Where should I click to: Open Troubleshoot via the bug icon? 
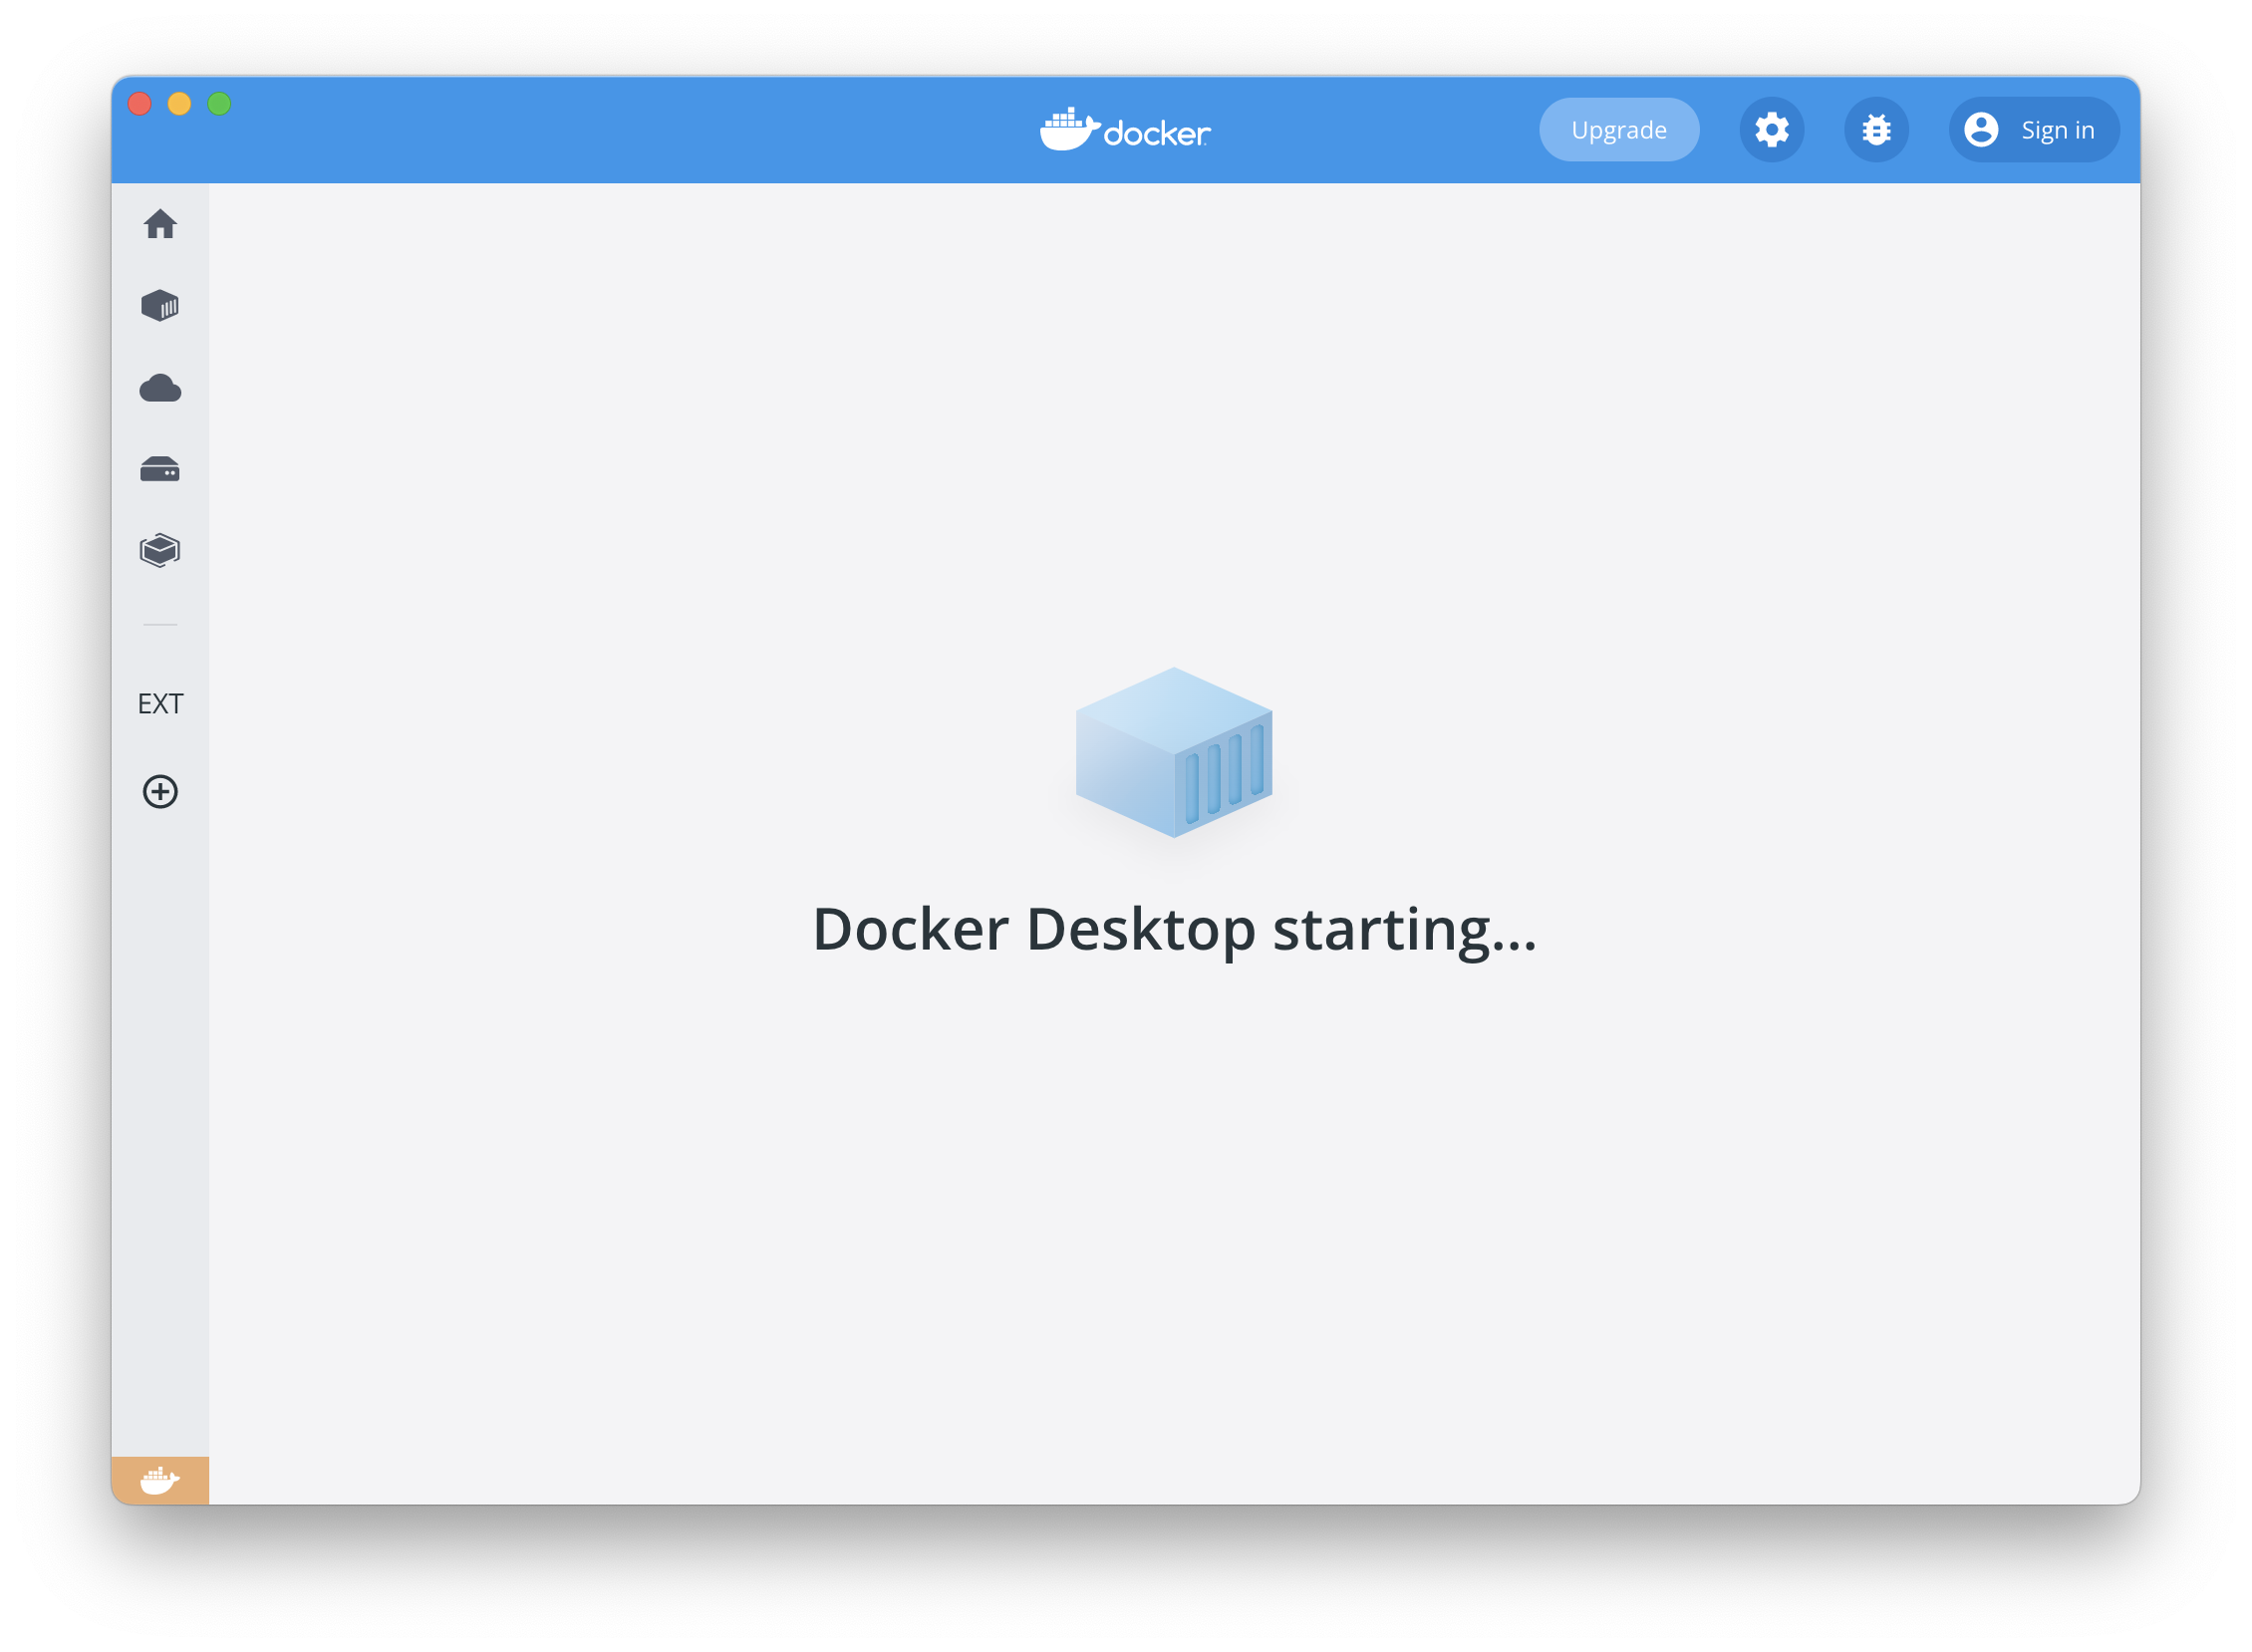point(1876,130)
